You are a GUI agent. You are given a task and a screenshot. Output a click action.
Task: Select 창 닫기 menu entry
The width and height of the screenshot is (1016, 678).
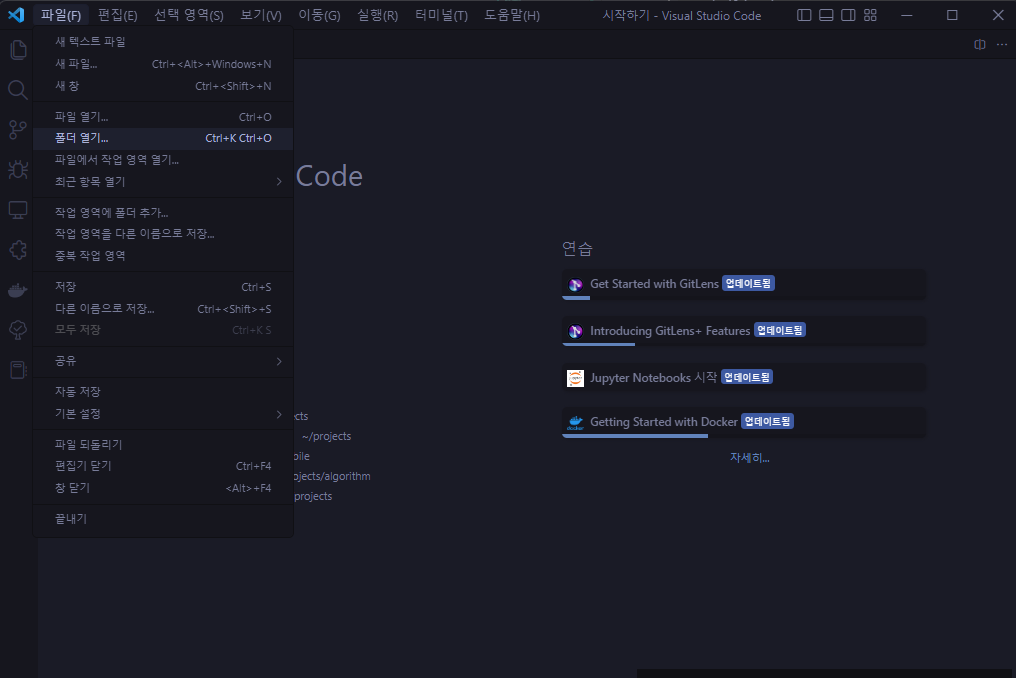pyautogui.click(x=163, y=487)
